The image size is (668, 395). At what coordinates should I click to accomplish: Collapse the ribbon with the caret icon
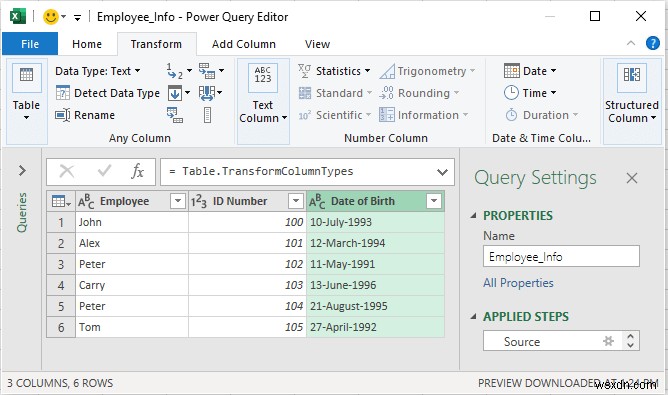click(631, 43)
